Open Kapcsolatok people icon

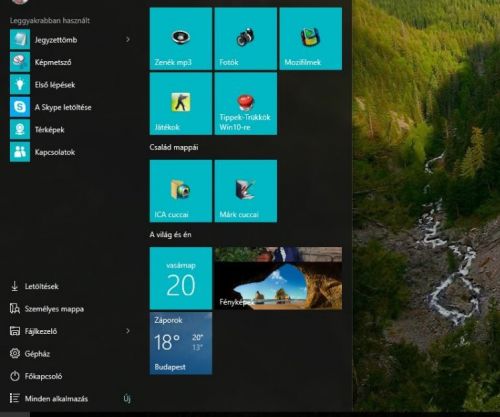20,152
